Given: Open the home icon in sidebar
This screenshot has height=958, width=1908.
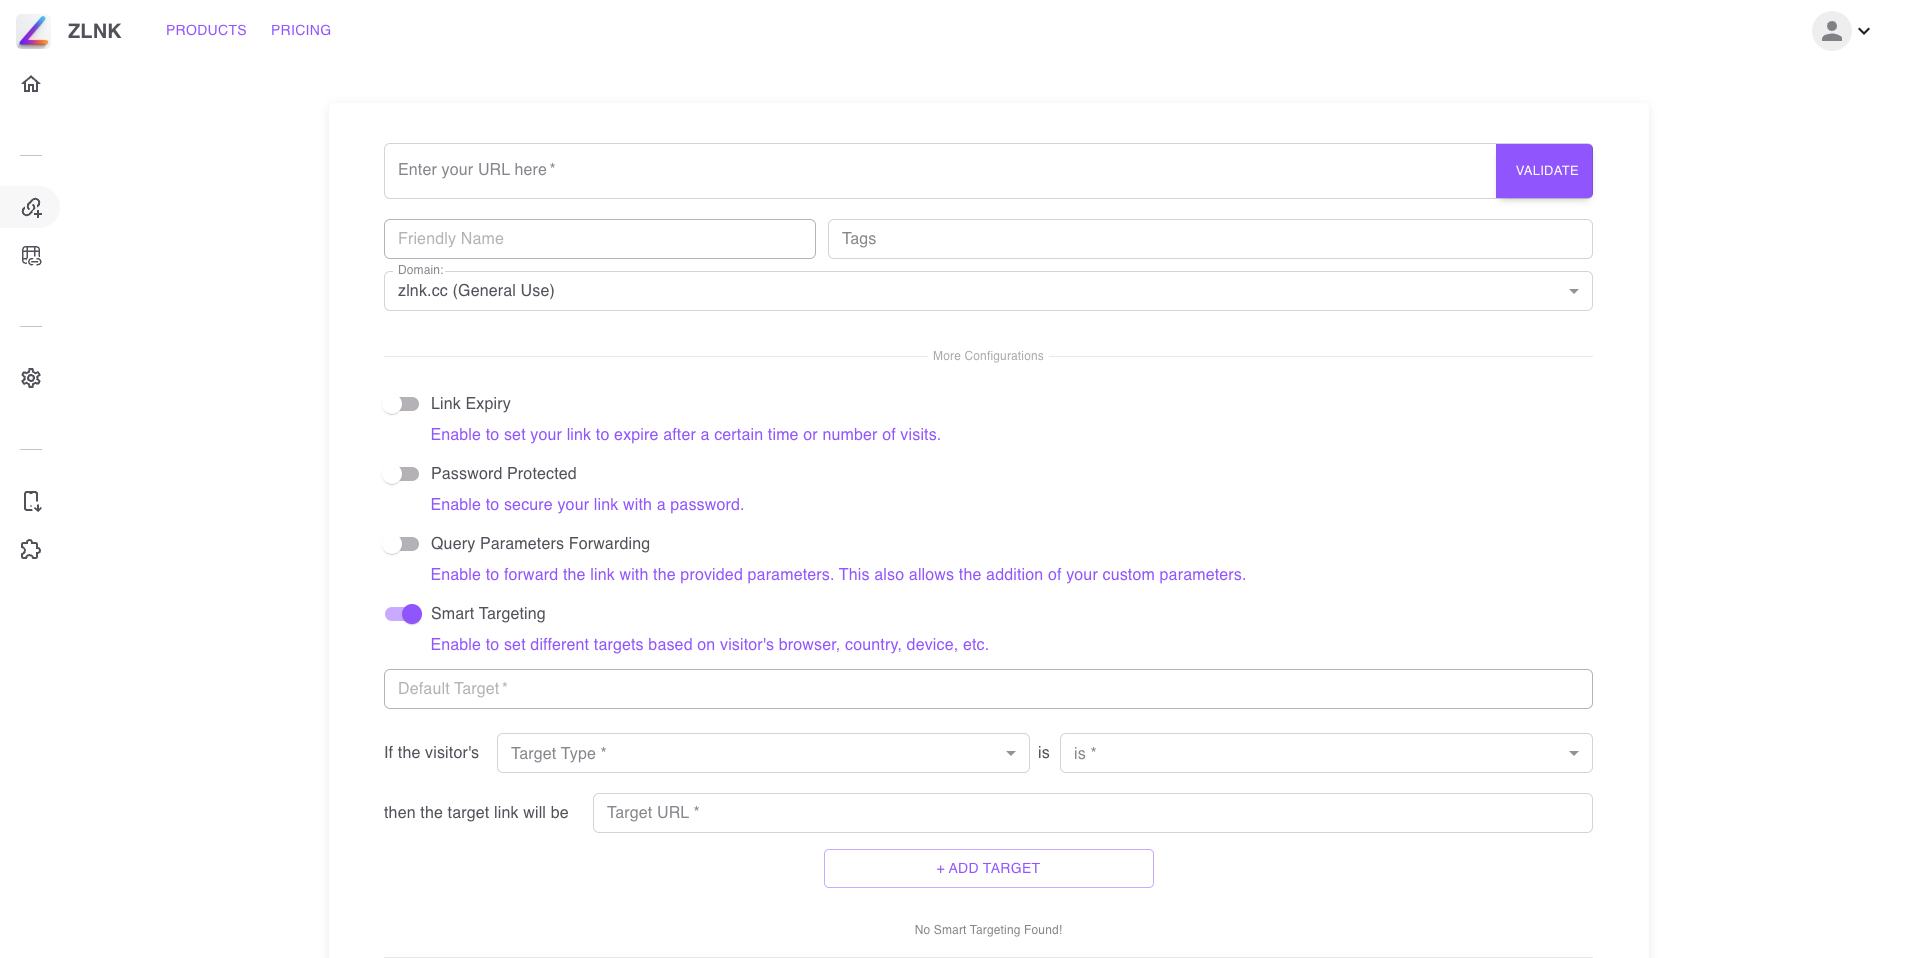Looking at the screenshot, I should 31,84.
